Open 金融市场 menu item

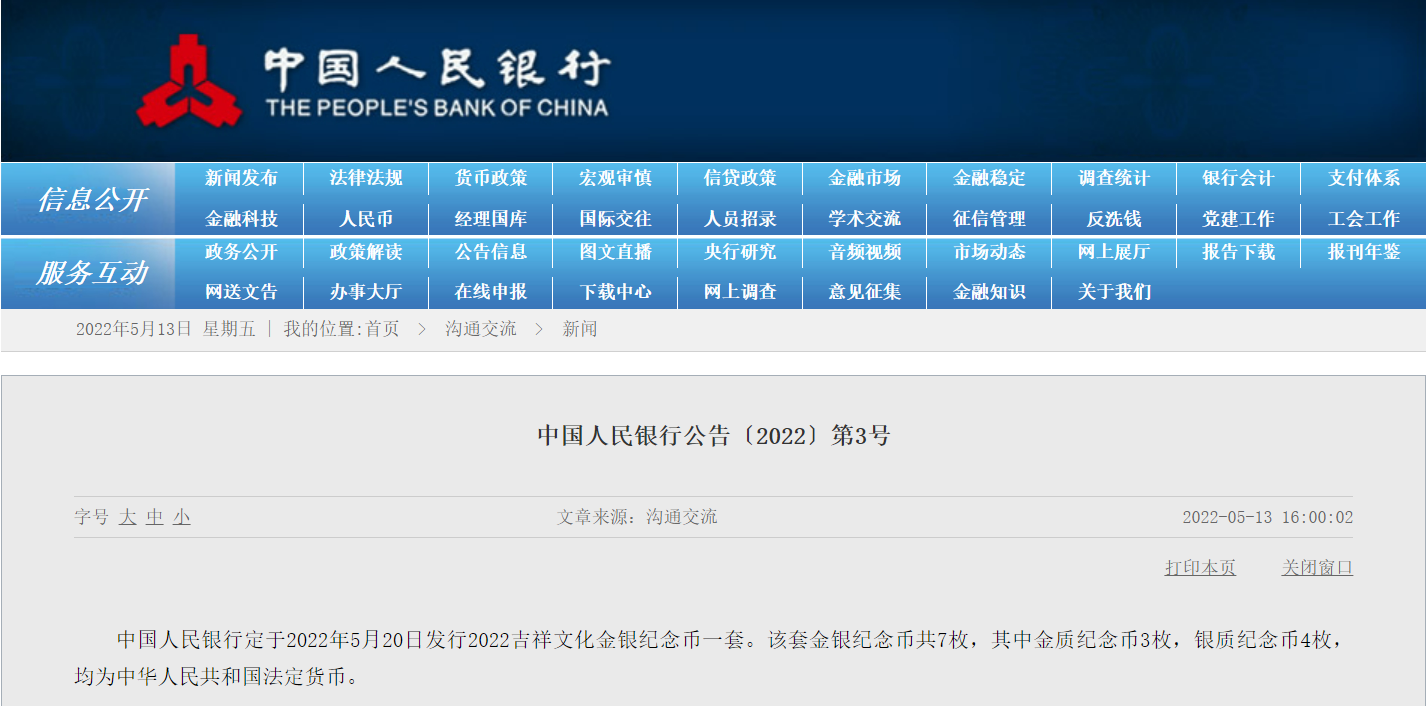pyautogui.click(x=865, y=178)
